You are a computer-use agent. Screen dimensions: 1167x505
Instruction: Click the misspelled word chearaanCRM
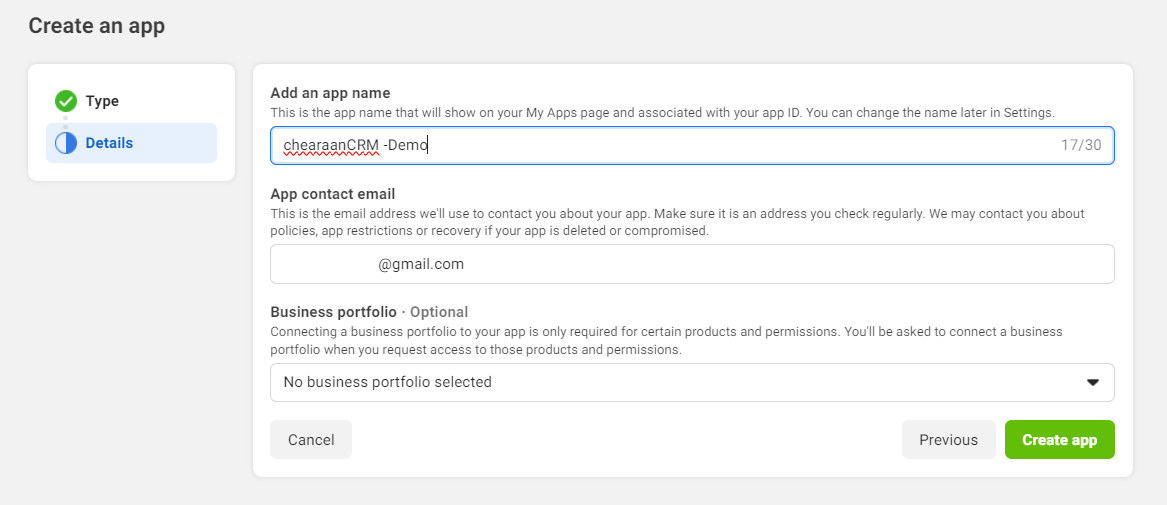click(331, 145)
